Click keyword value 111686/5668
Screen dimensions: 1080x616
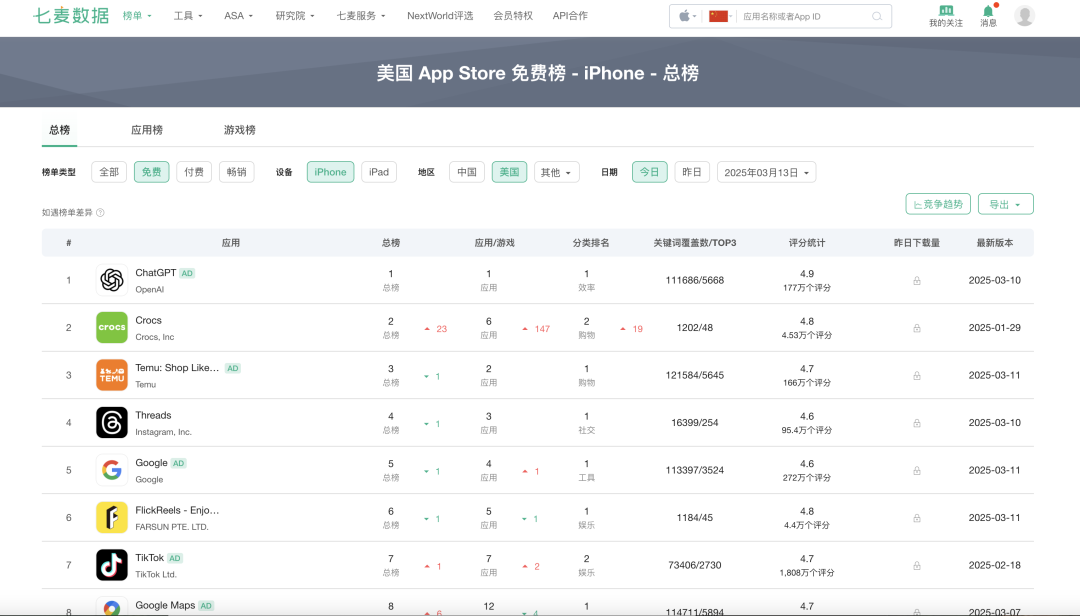695,280
